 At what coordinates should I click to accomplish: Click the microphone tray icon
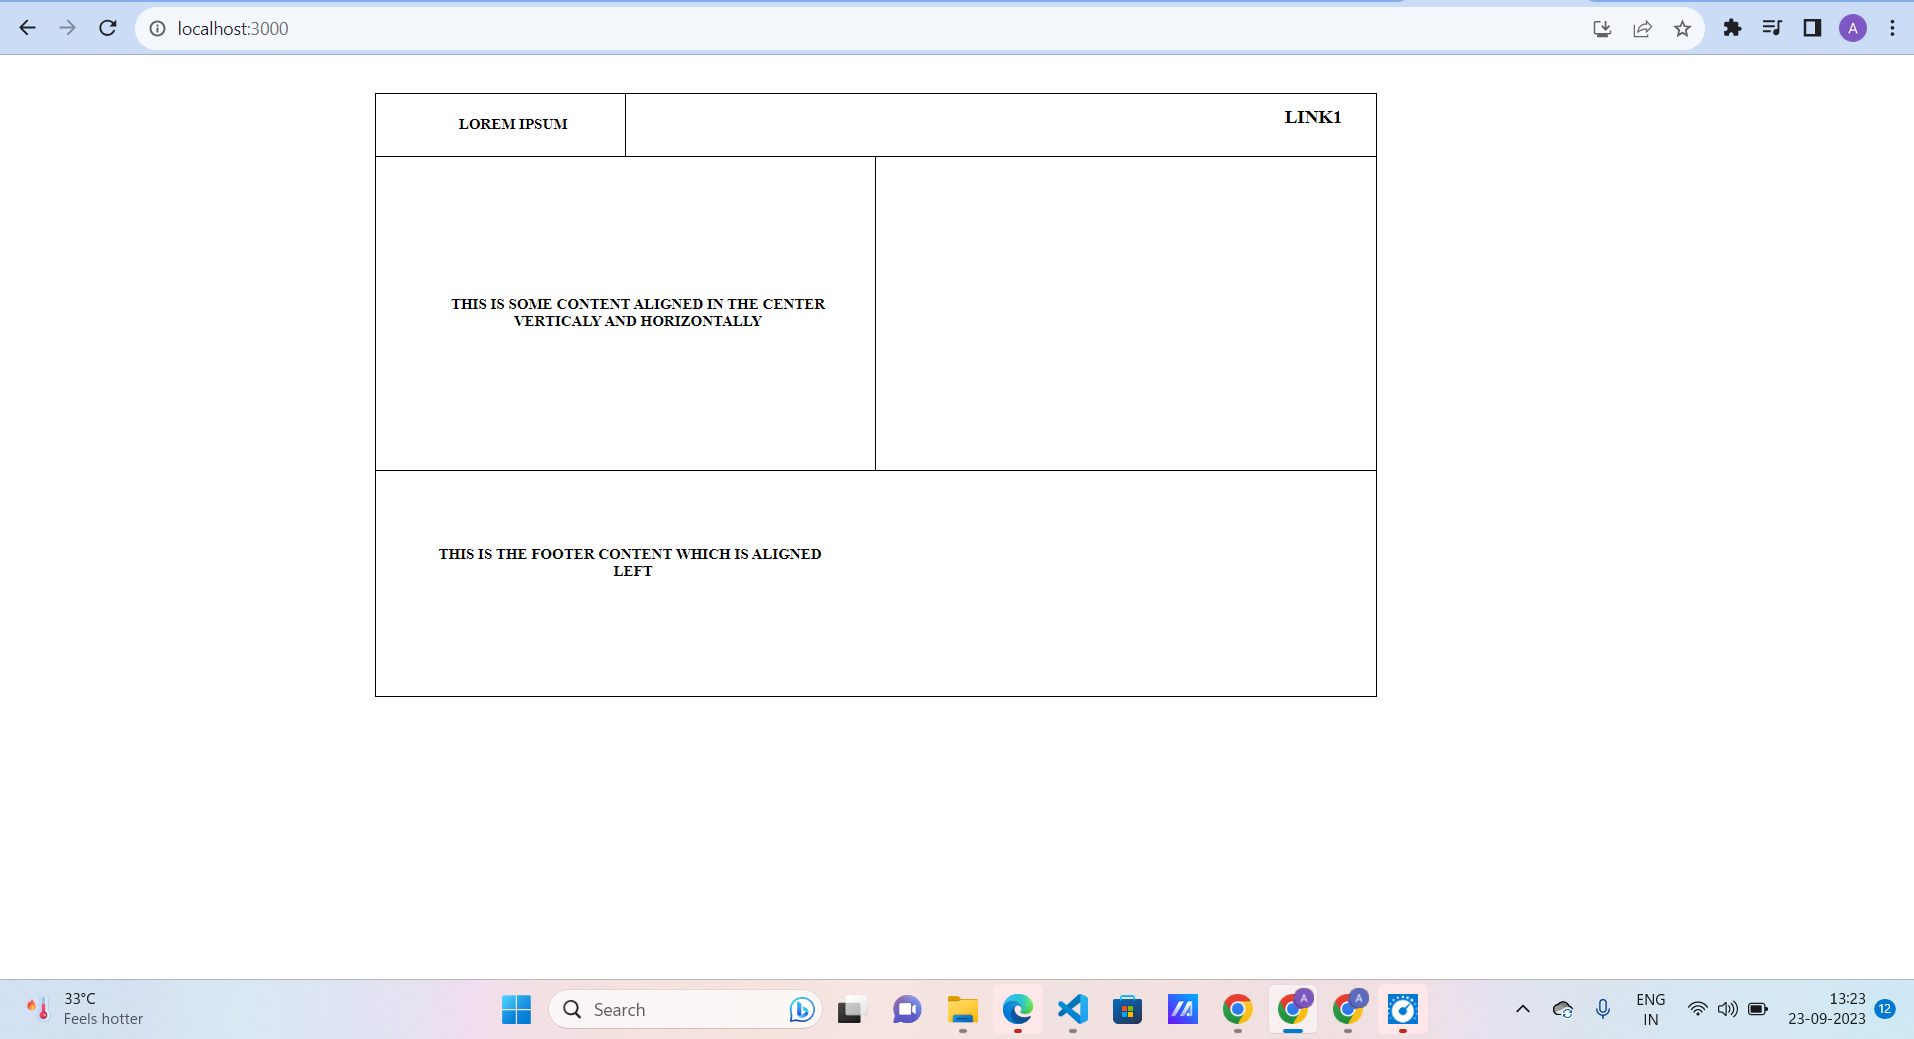point(1603,1009)
